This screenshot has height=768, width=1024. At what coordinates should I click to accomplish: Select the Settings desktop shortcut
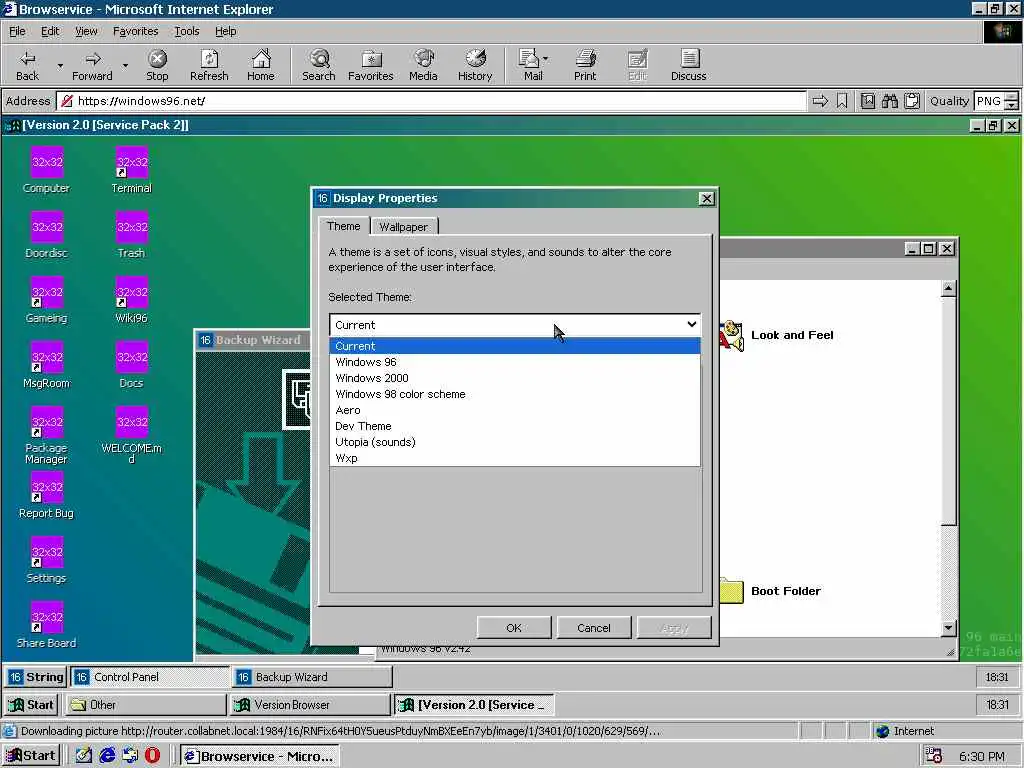(46, 560)
